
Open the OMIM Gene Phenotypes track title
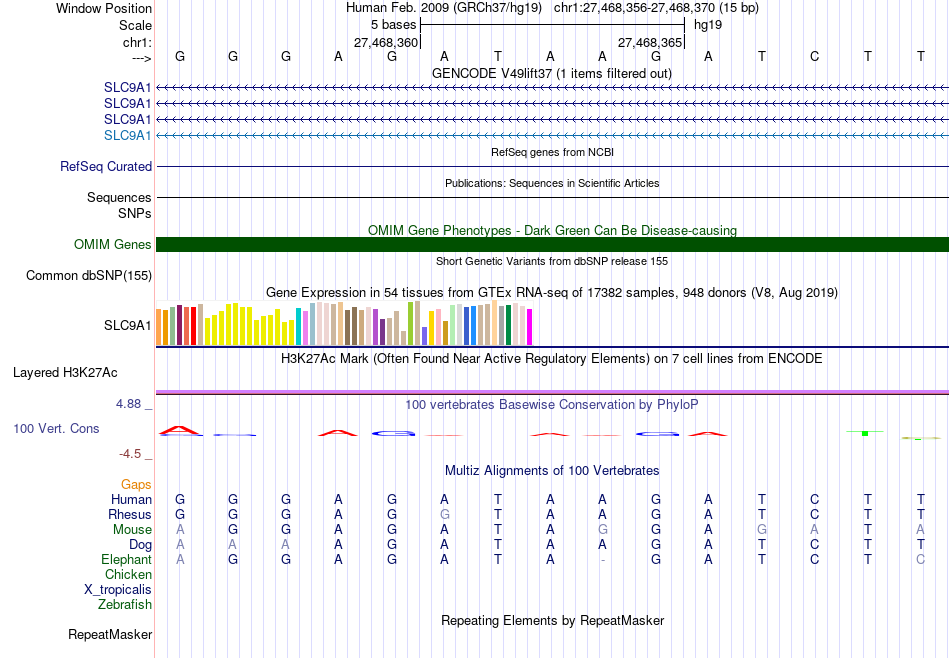coord(552,230)
